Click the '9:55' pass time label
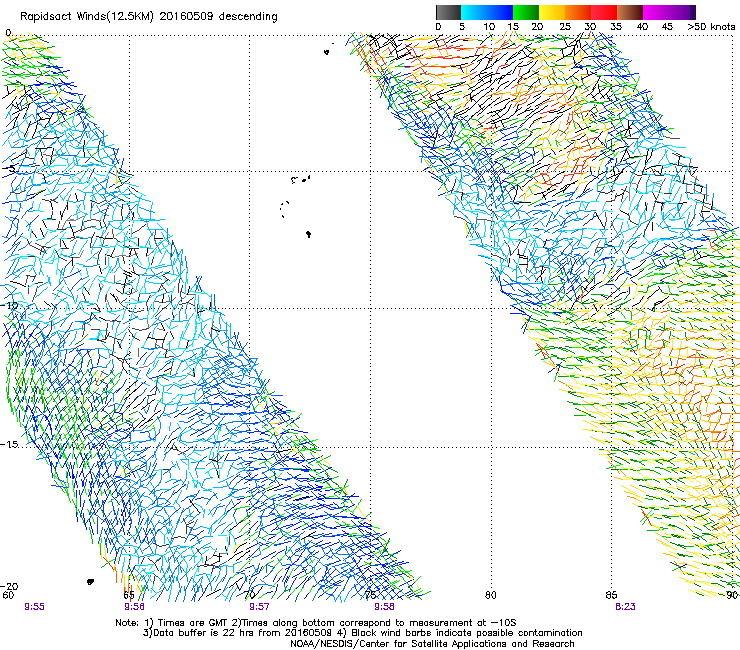 (x=34, y=607)
